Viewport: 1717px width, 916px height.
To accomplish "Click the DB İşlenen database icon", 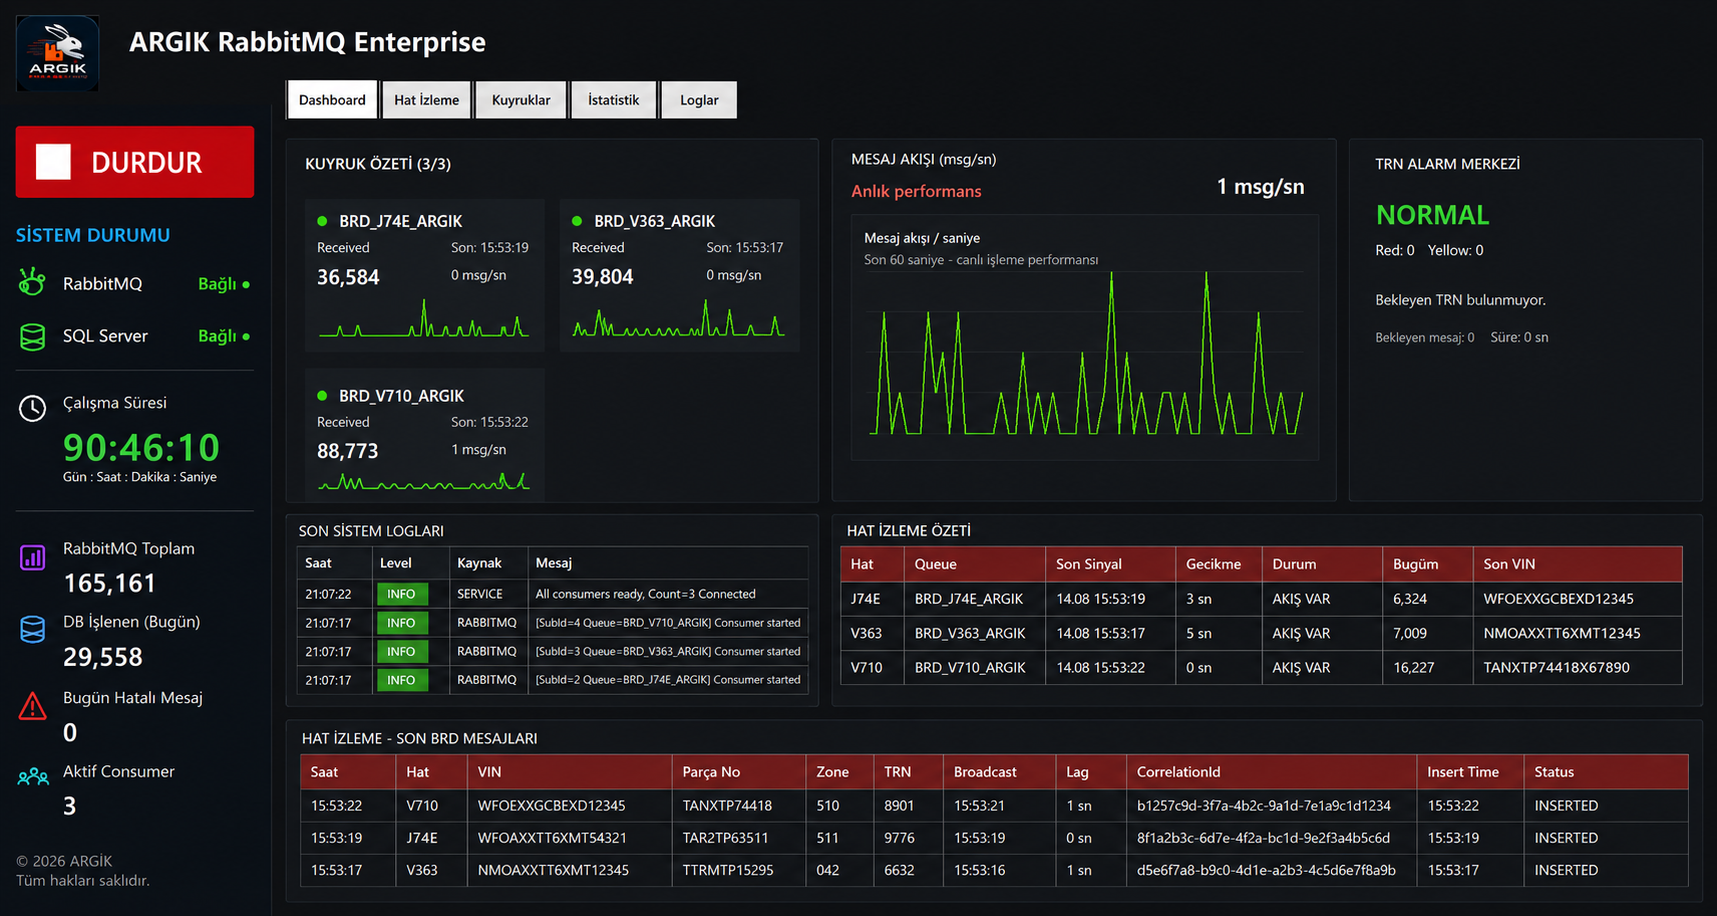I will [x=32, y=630].
